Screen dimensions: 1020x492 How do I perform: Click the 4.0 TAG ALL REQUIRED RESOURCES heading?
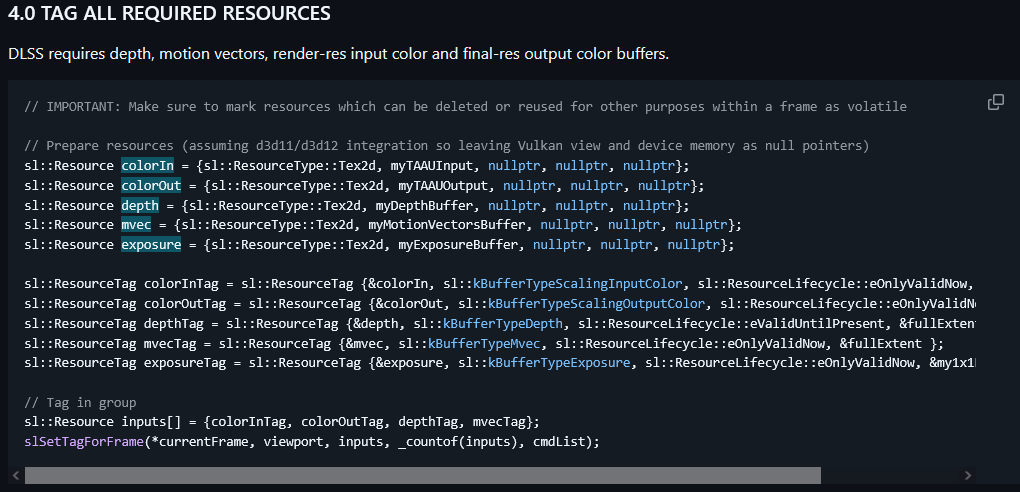tap(169, 13)
